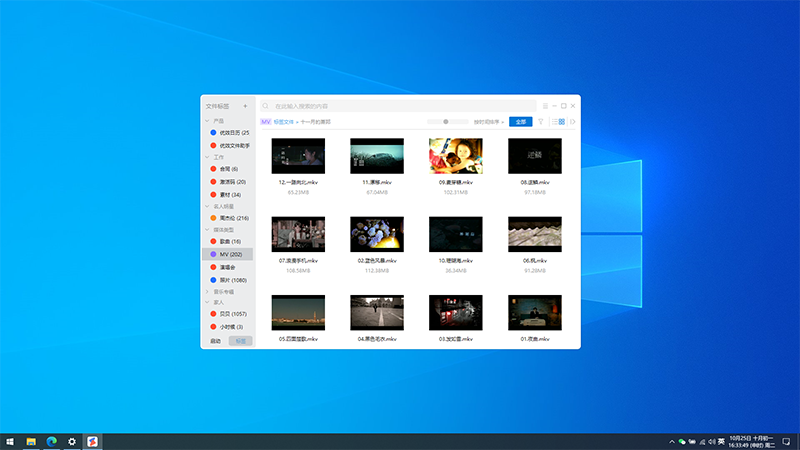Collapse the 家人 tag group
800x450 pixels.
(207, 303)
